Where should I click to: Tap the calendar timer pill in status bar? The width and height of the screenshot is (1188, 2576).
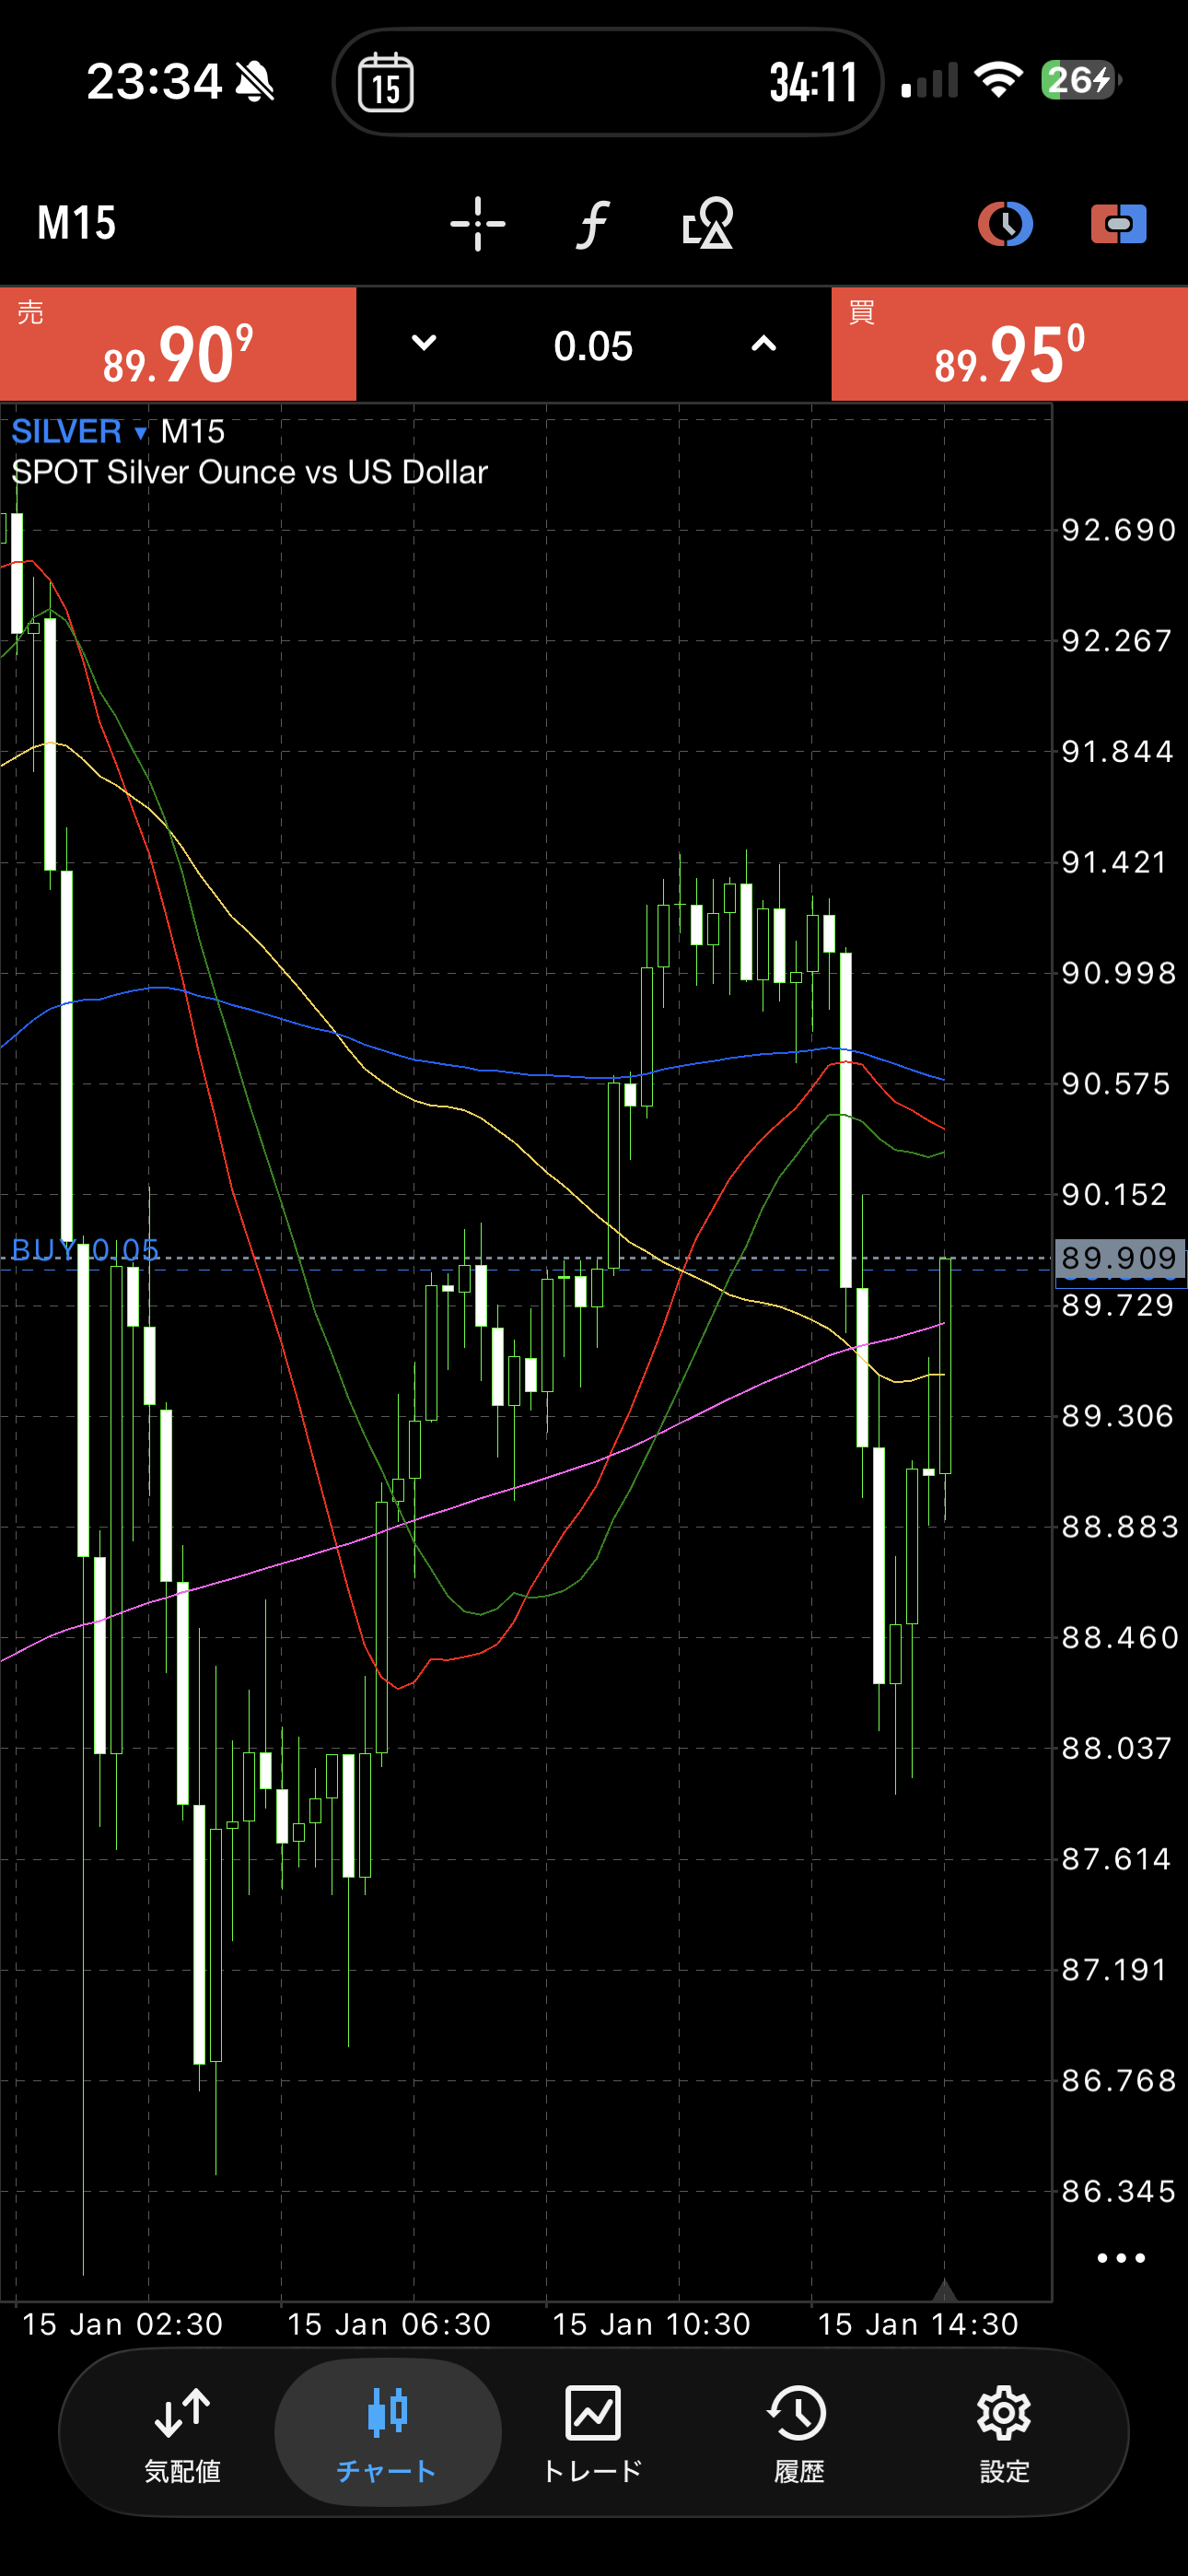tap(607, 82)
